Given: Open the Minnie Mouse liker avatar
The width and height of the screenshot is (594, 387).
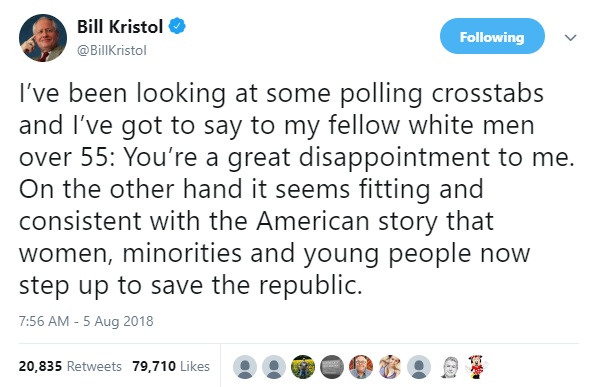Looking at the screenshot, I should click(x=477, y=367).
